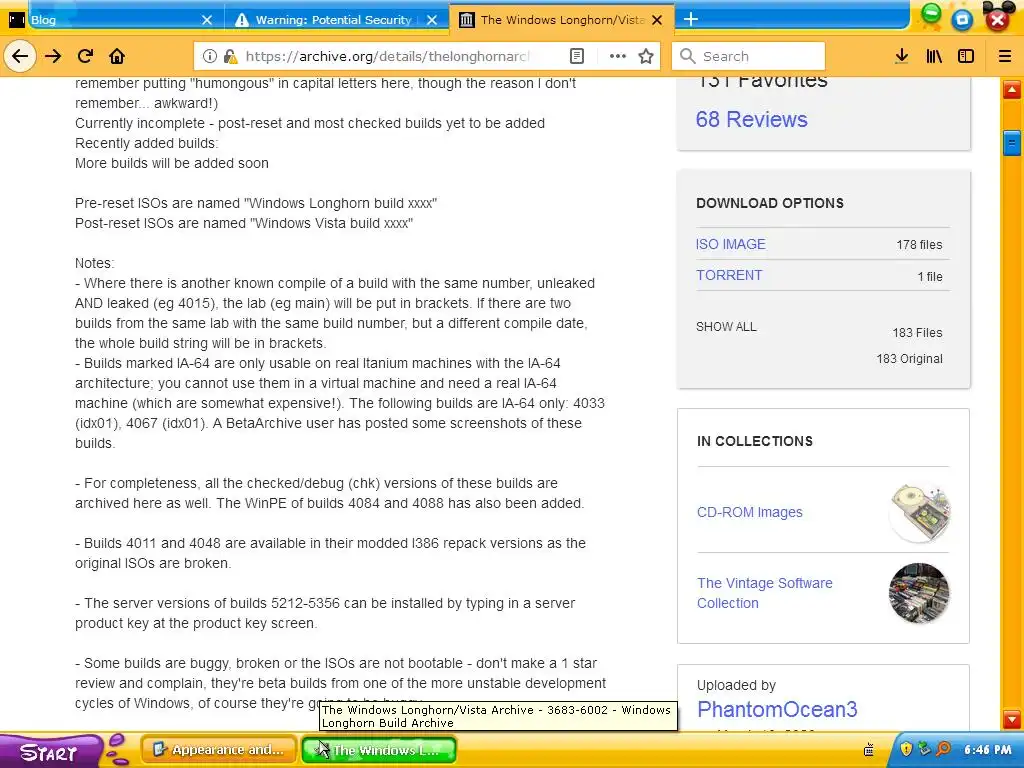Reload the current page
The height and width of the screenshot is (768, 1024).
tap(85, 56)
